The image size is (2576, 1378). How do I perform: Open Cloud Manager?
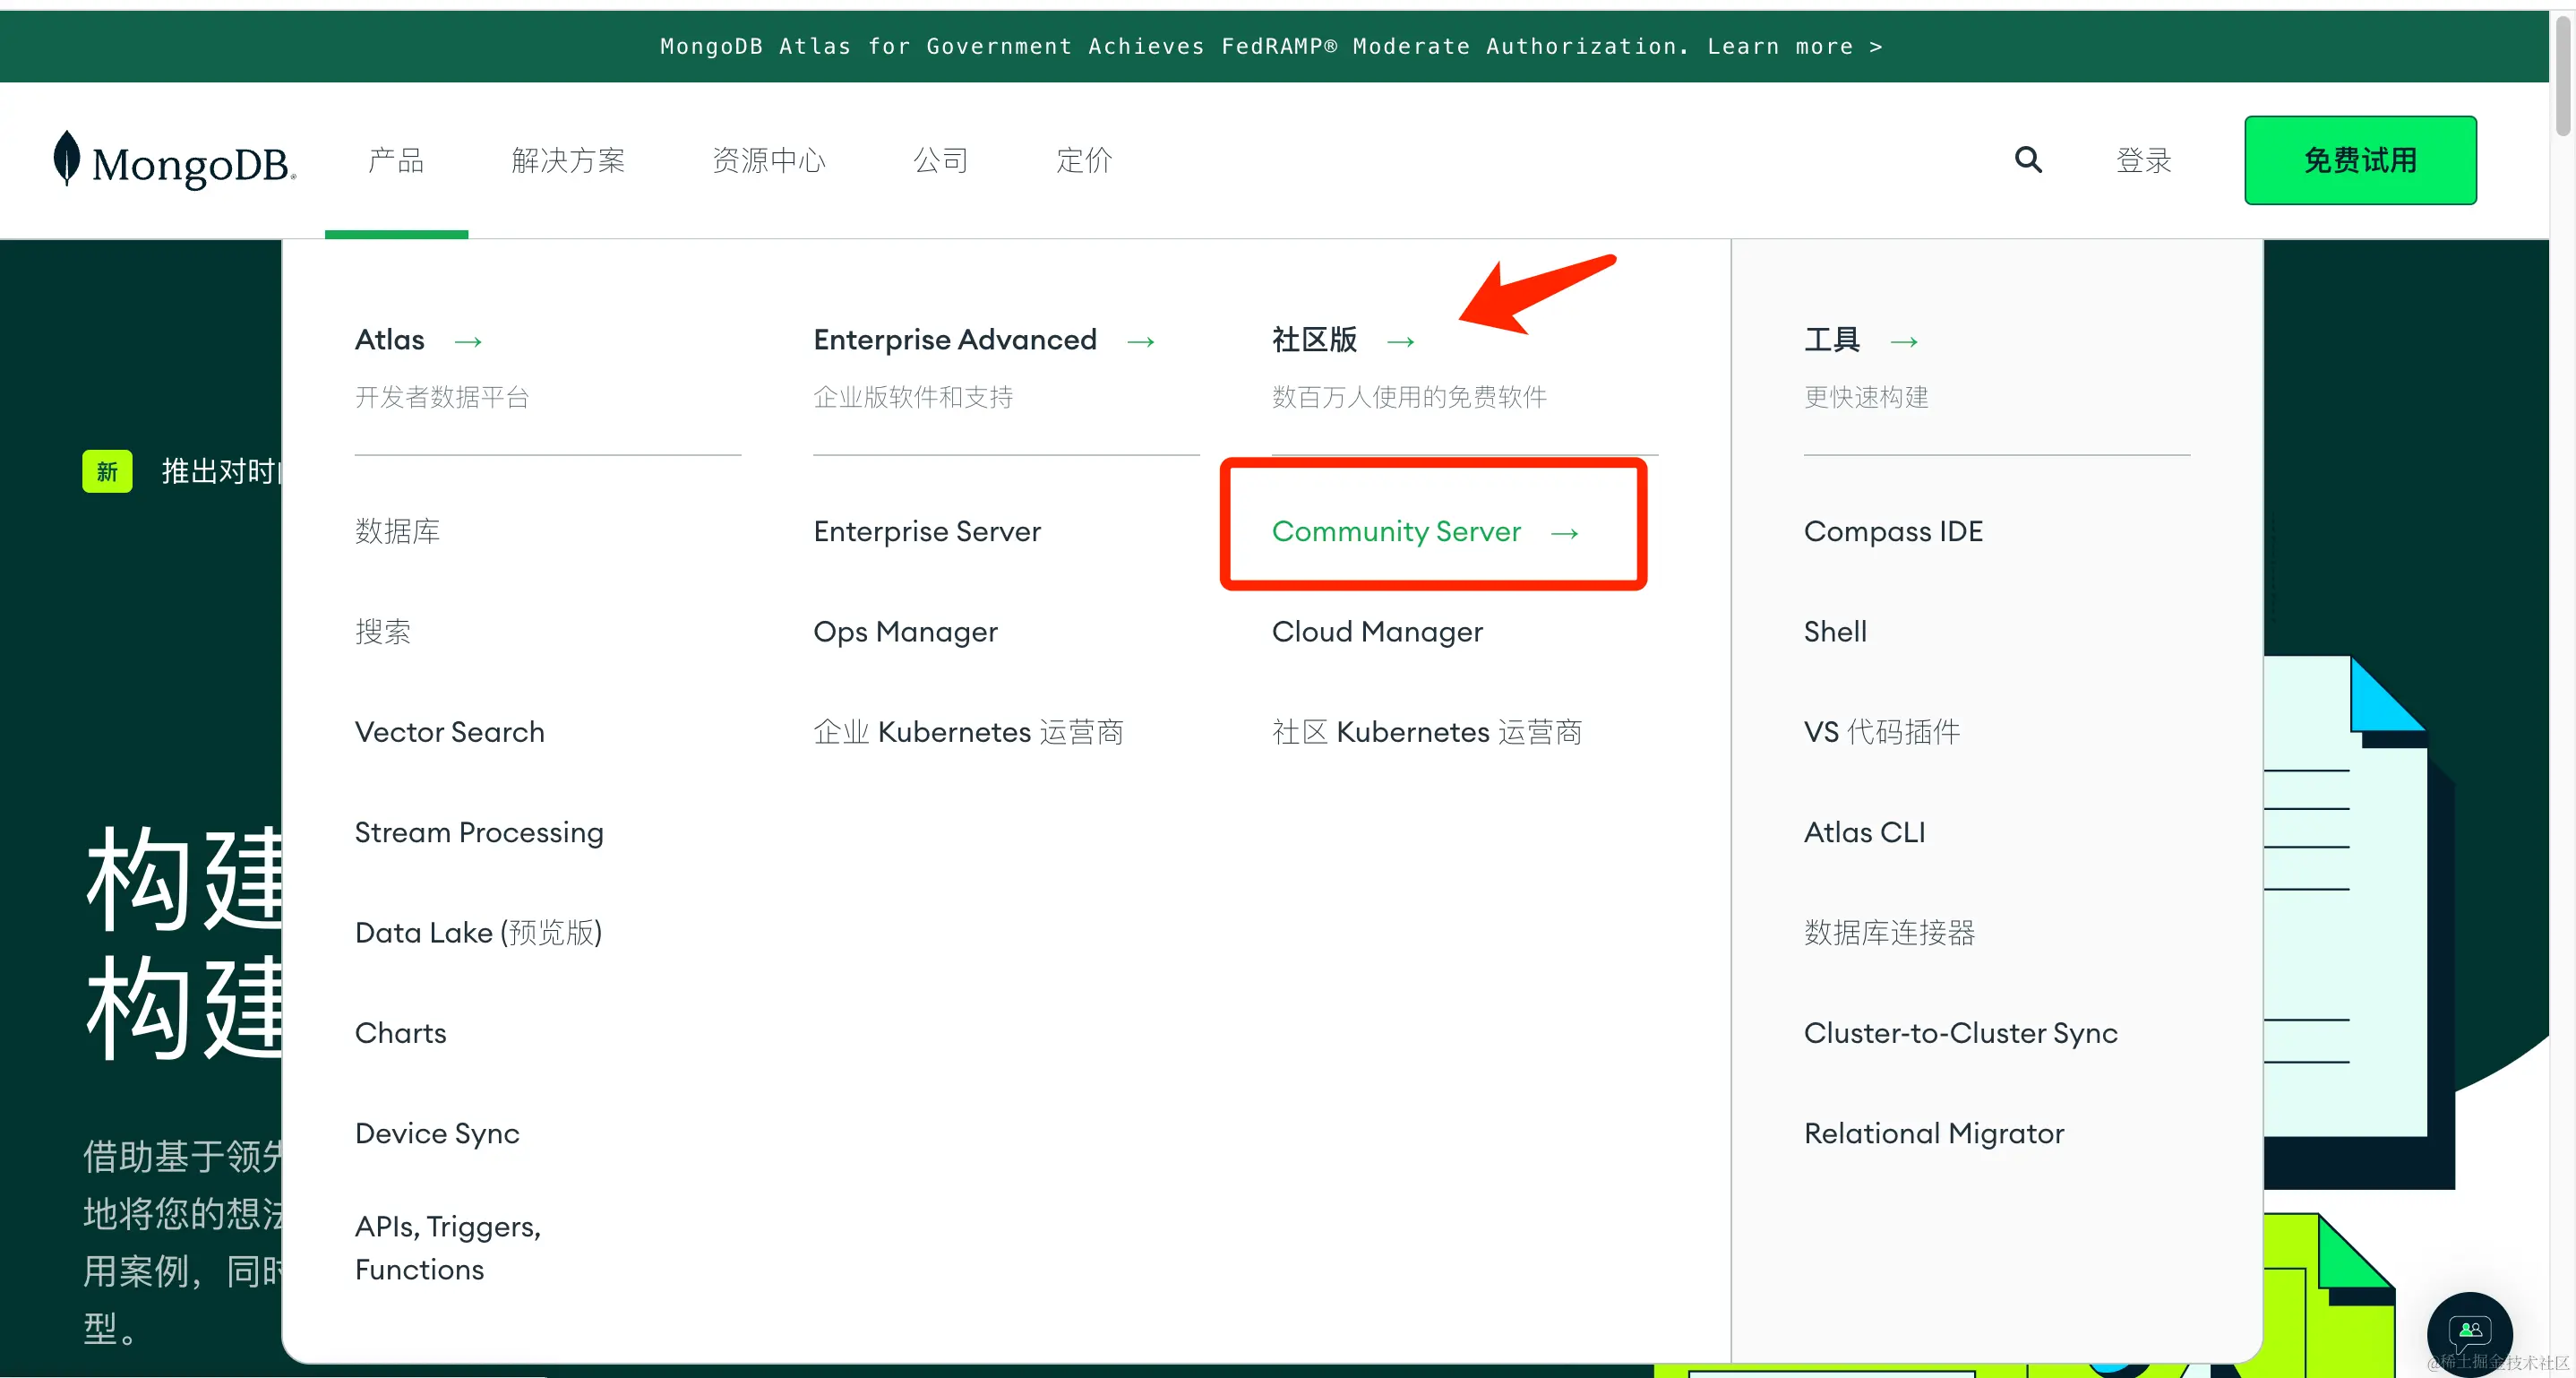[1376, 632]
